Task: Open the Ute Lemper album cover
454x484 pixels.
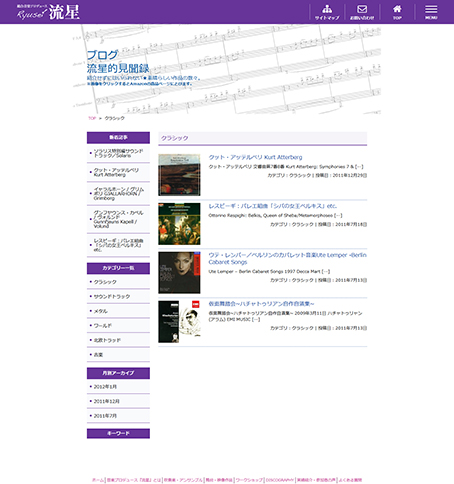Action: pos(179,273)
